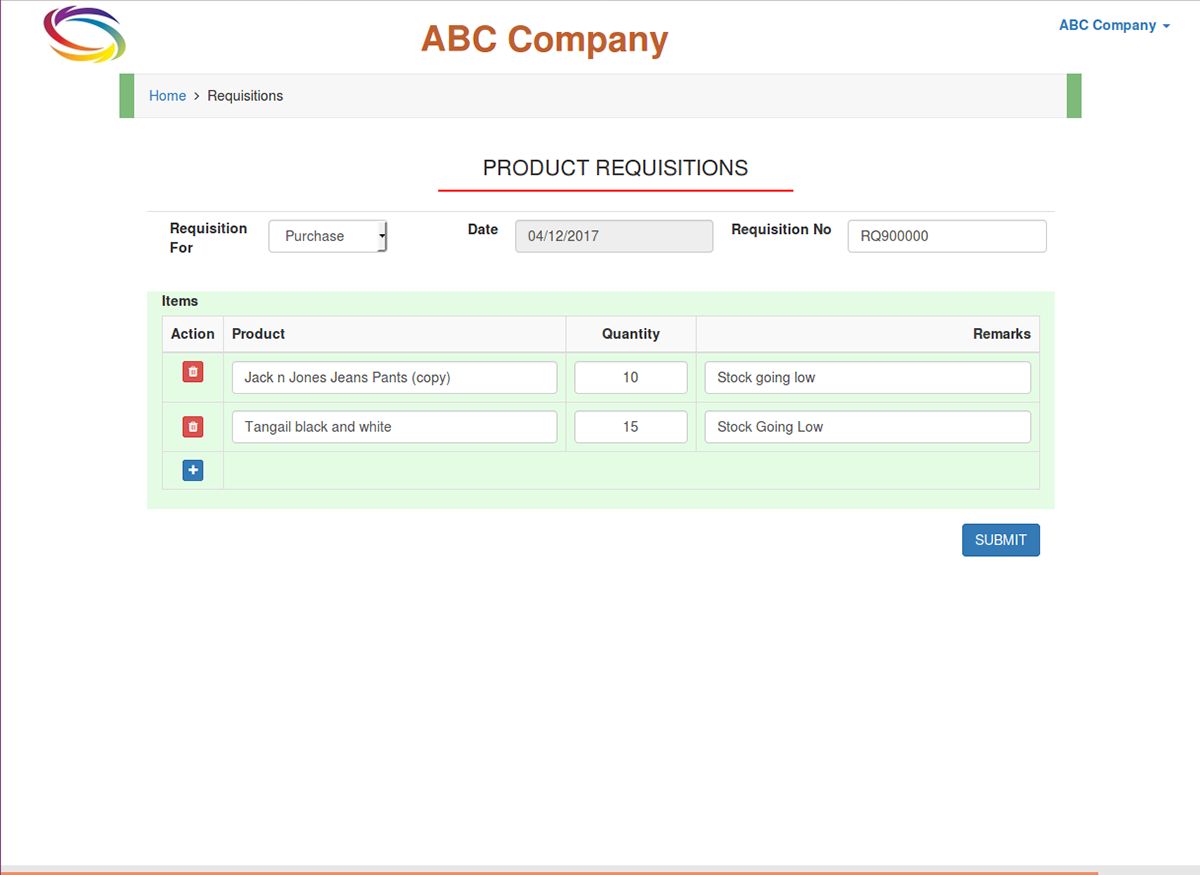Click the first row's Stock going low remark
This screenshot has width=1200, height=875.
[x=867, y=378]
